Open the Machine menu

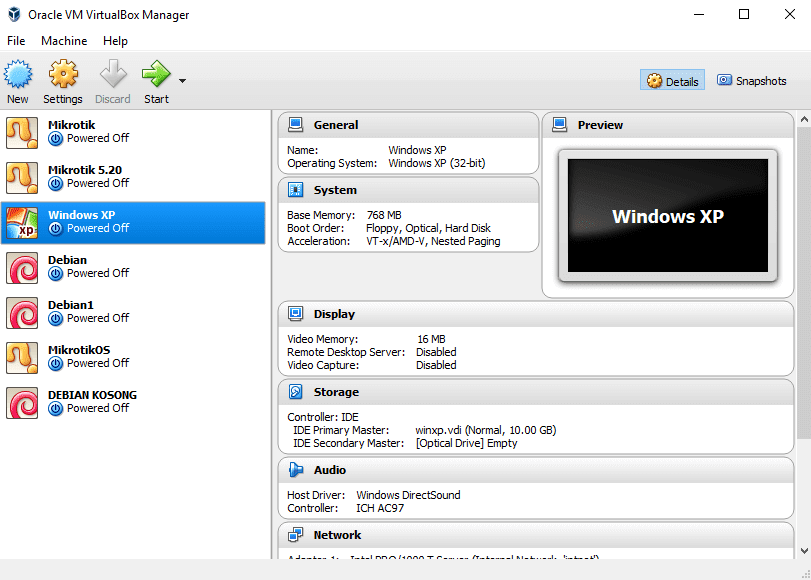(64, 40)
